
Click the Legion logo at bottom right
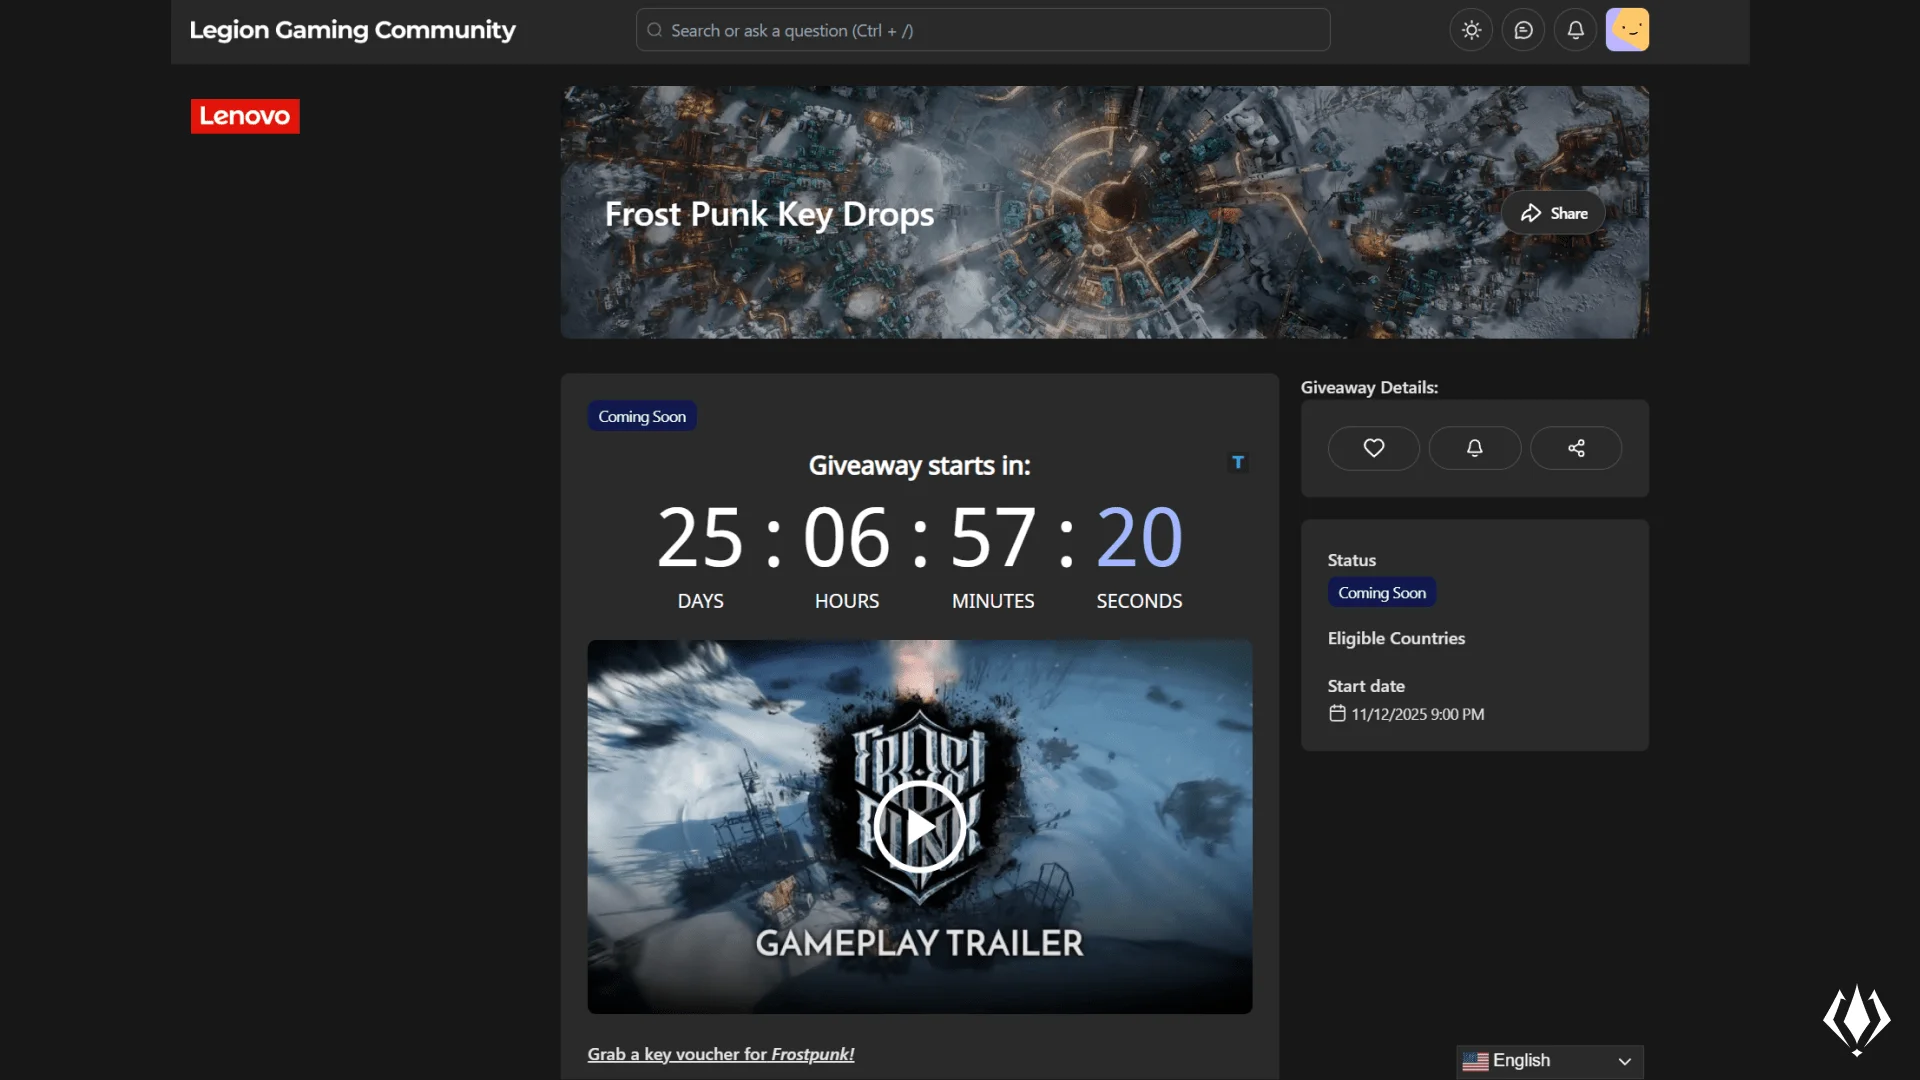pyautogui.click(x=1856, y=1020)
